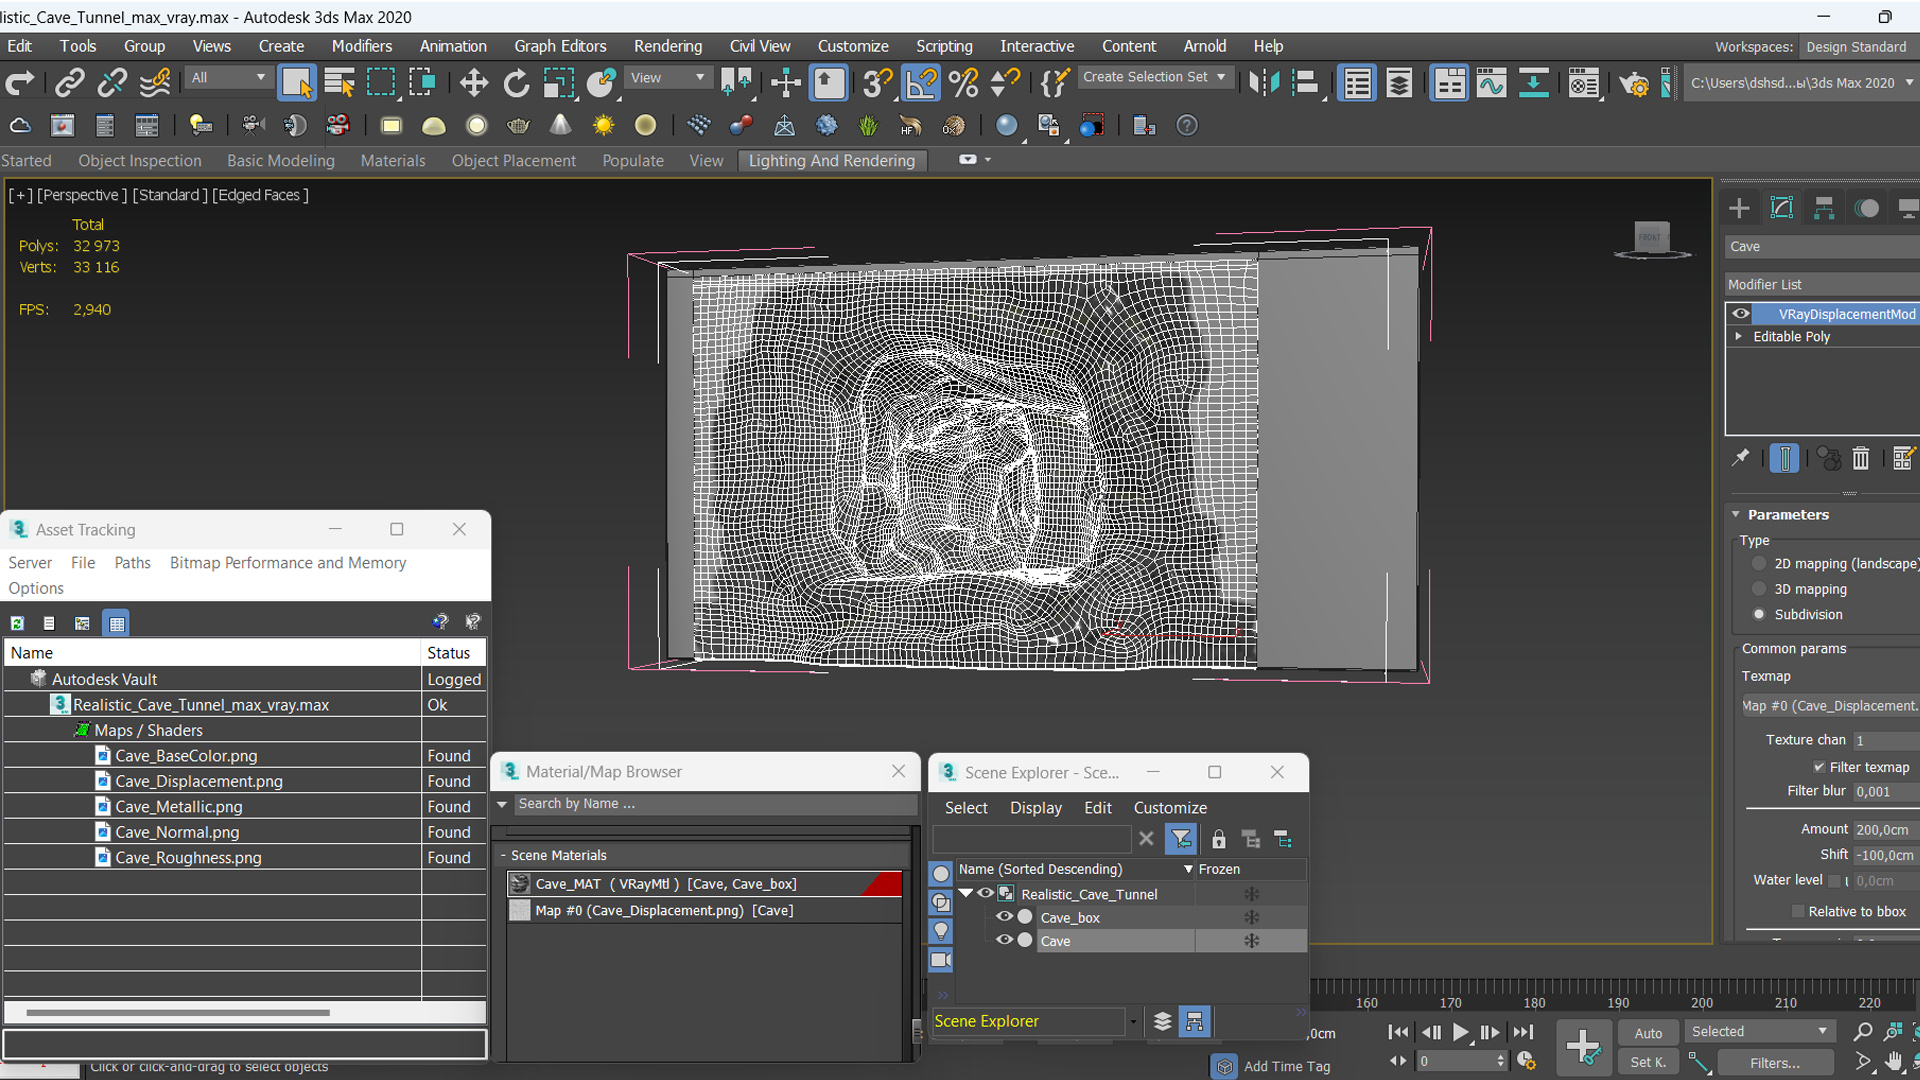Click the Render Setup teapot icon
The width and height of the screenshot is (1920, 1080).
click(x=1633, y=83)
